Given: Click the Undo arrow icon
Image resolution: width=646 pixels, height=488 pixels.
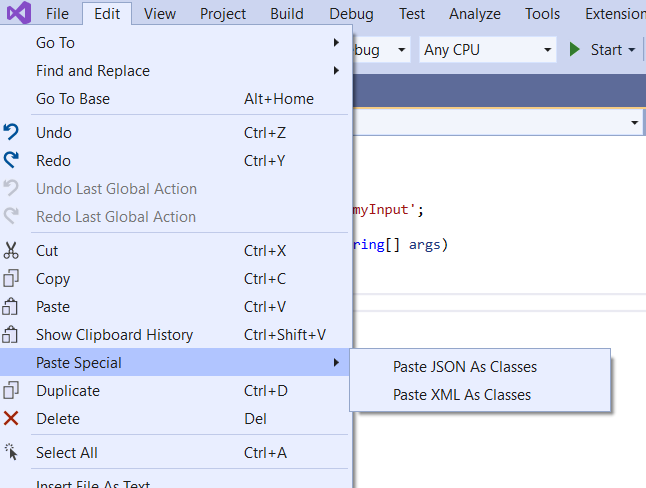Looking at the screenshot, I should point(11,132).
